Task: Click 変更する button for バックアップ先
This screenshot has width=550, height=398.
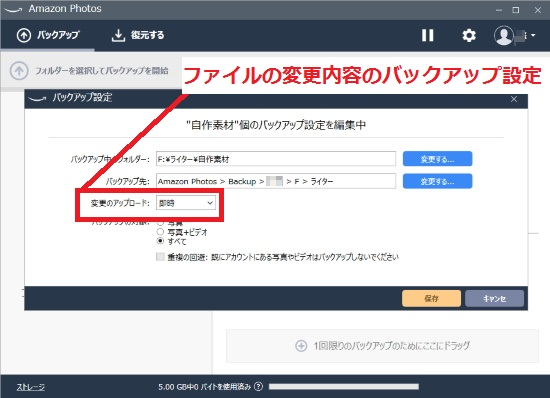Action: point(437,181)
